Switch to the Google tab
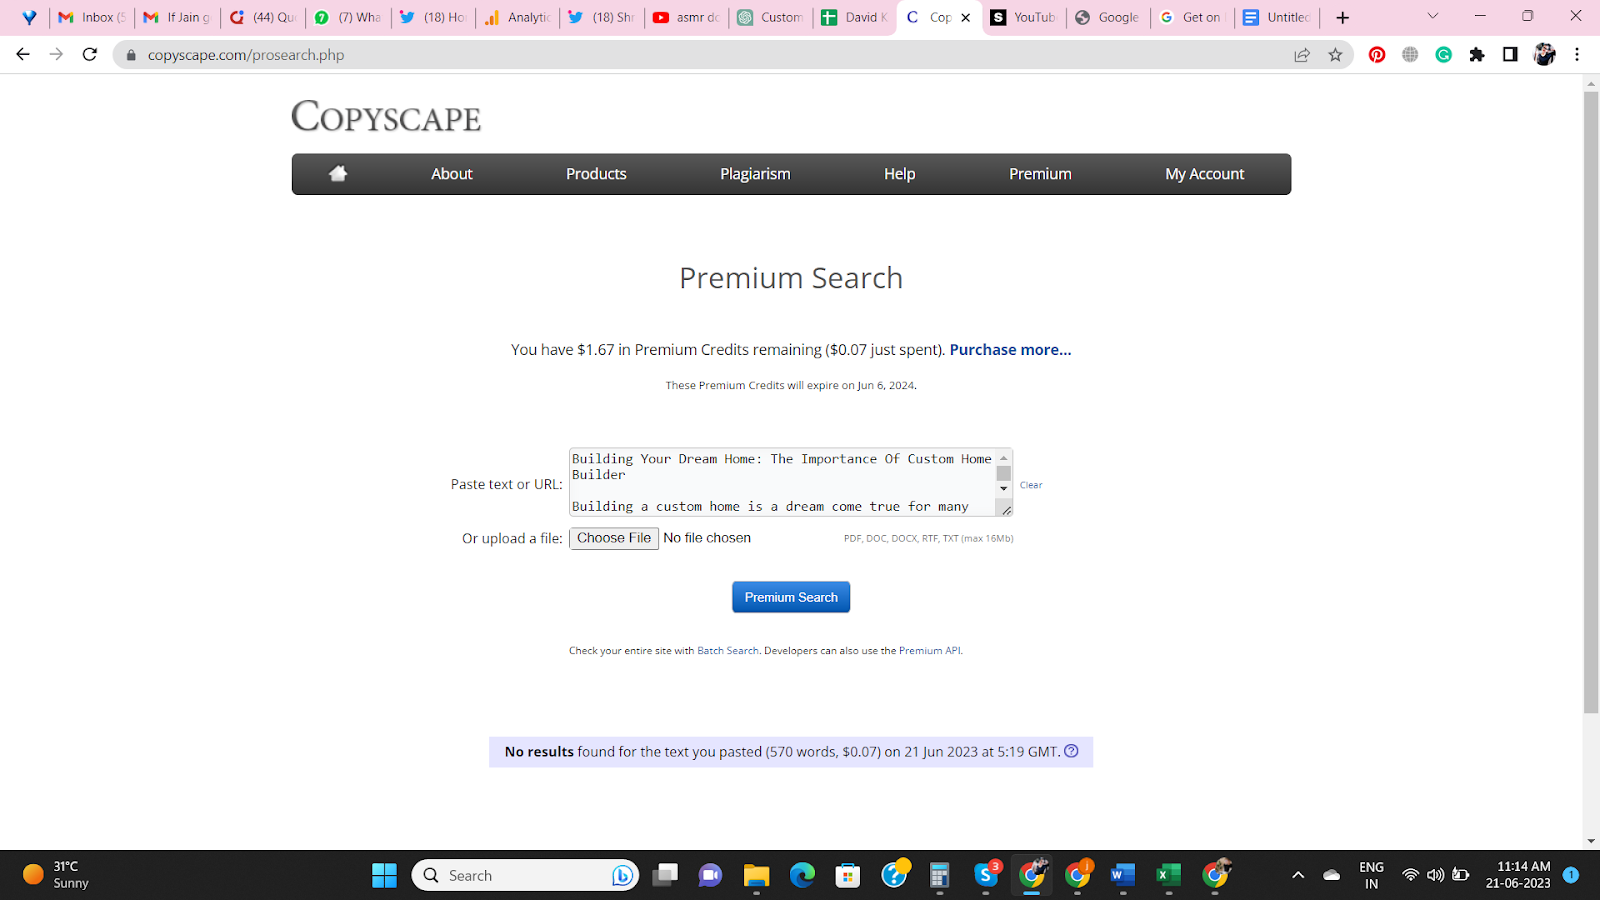This screenshot has height=900, width=1600. click(1108, 17)
